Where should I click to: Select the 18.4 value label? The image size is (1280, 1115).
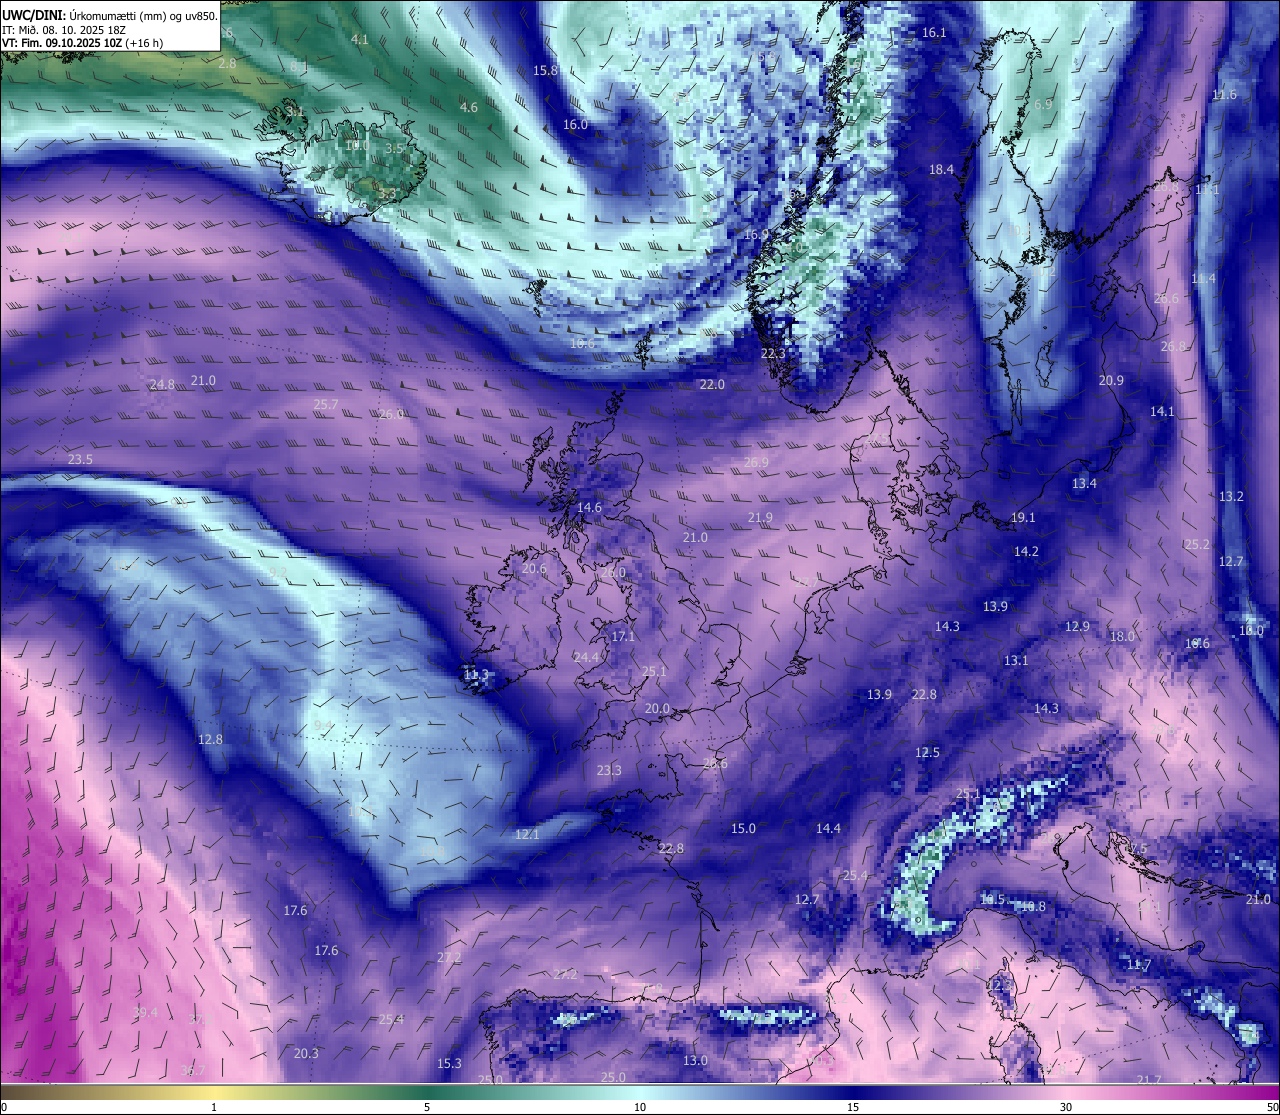click(x=941, y=170)
